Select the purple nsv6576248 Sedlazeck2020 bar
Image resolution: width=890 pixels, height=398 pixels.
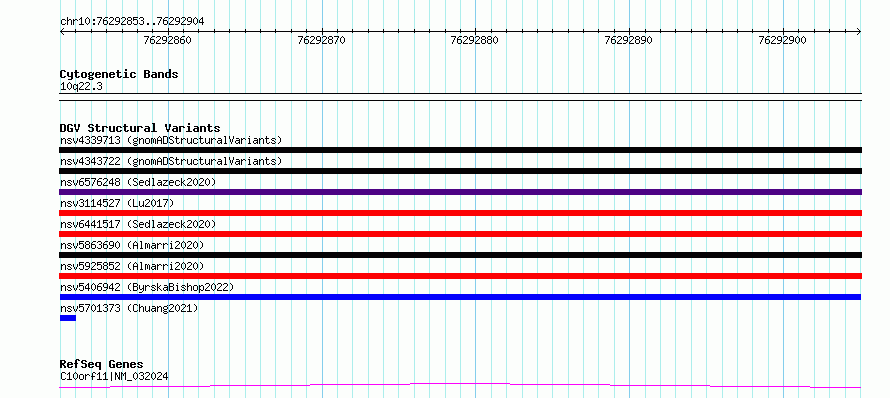[x=460, y=192]
